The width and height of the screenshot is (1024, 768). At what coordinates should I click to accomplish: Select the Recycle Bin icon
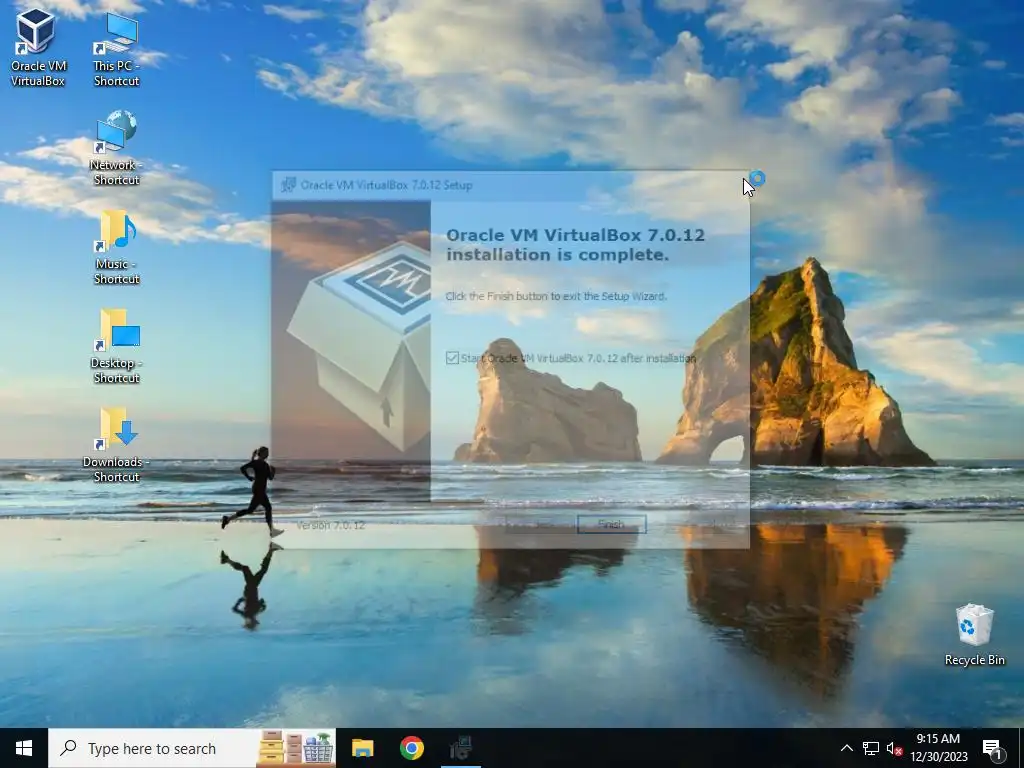(974, 635)
